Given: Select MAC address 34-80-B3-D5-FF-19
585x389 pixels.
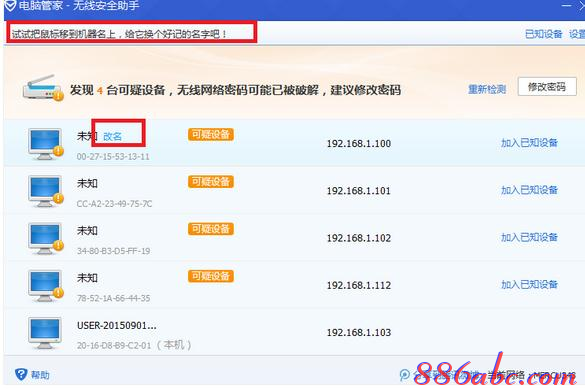Looking at the screenshot, I should [x=113, y=251].
